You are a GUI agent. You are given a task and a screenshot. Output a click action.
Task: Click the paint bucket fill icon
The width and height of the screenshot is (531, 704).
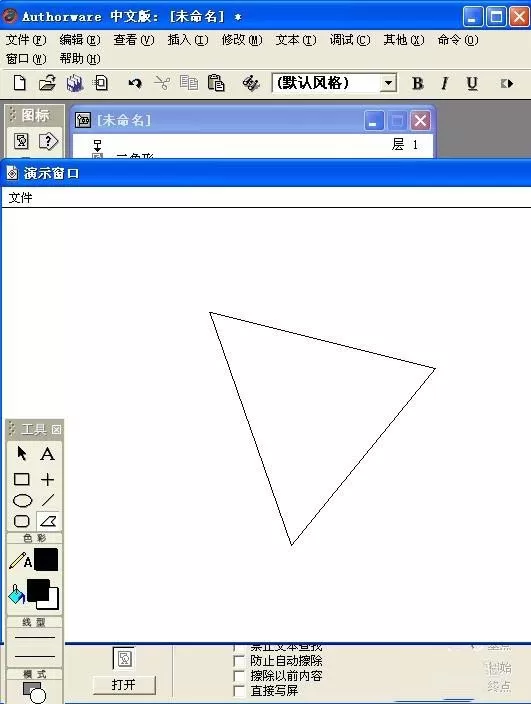coord(17,594)
